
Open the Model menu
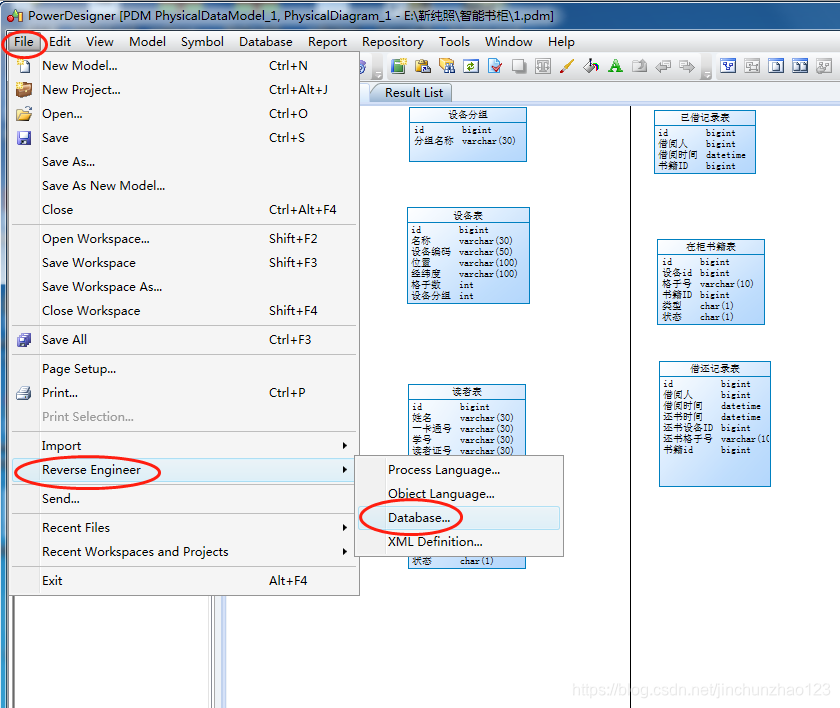[147, 42]
